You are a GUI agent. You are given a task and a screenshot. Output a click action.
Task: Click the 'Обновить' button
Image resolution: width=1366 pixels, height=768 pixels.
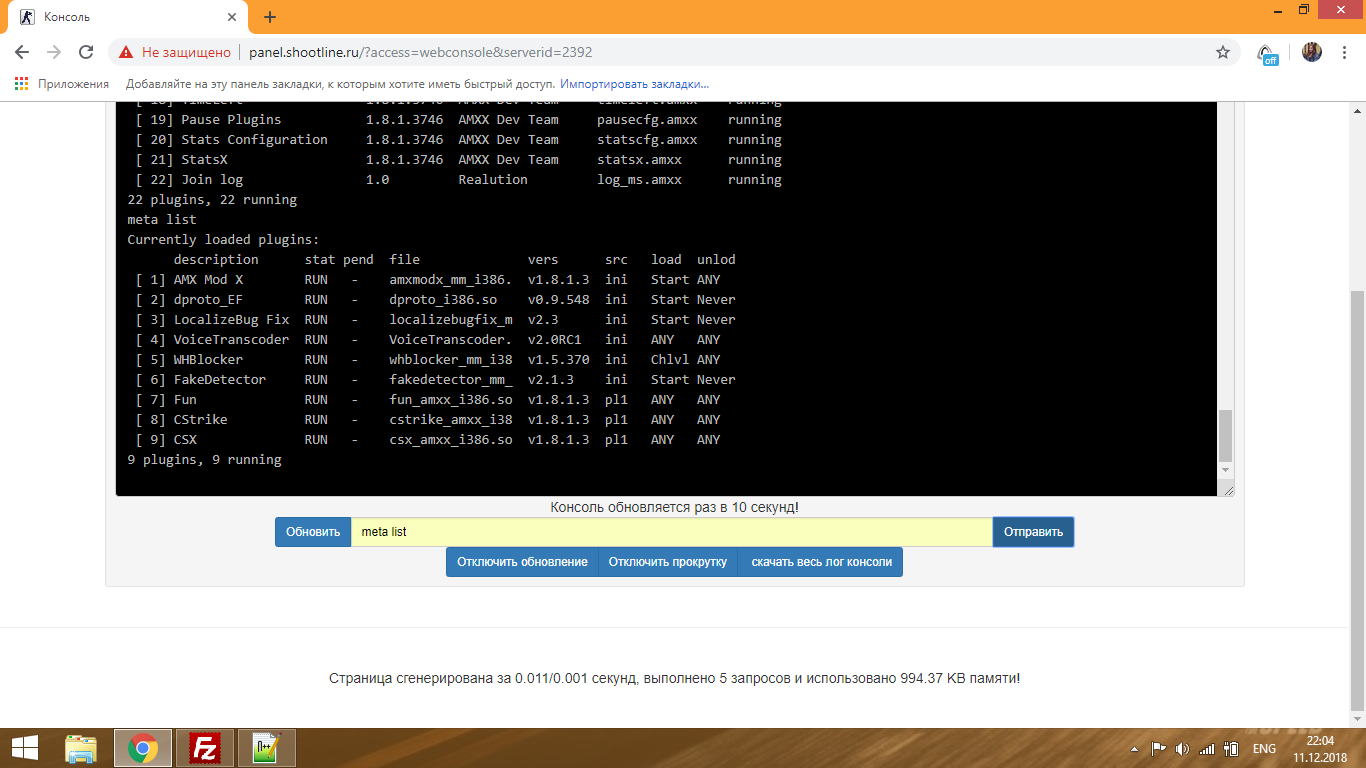pos(313,532)
